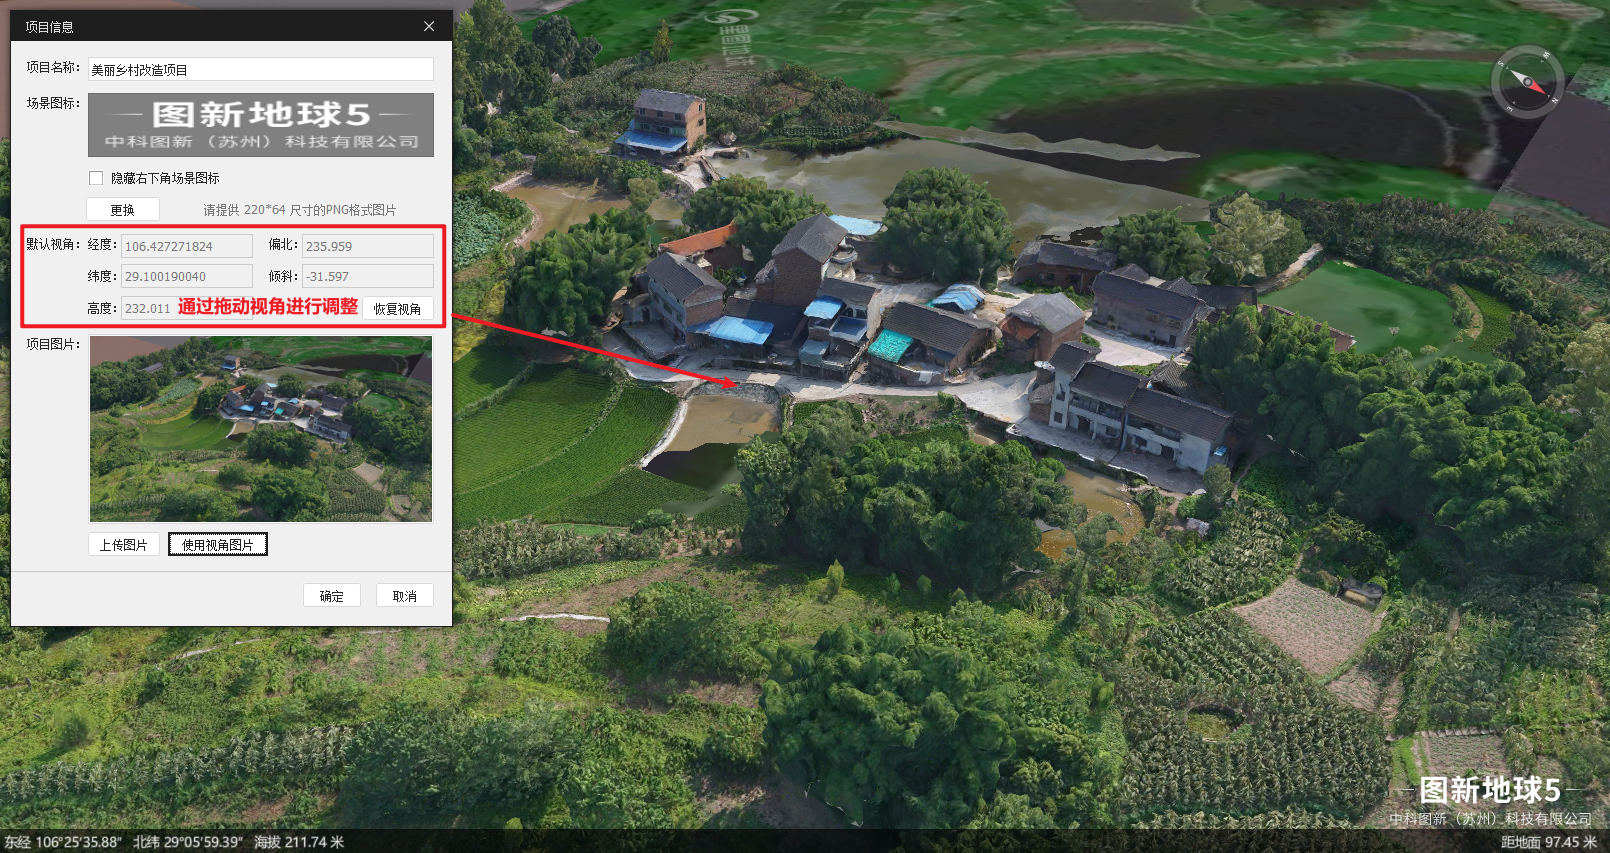
Task: Close the 项目信息 dialog
Action: coord(429,27)
